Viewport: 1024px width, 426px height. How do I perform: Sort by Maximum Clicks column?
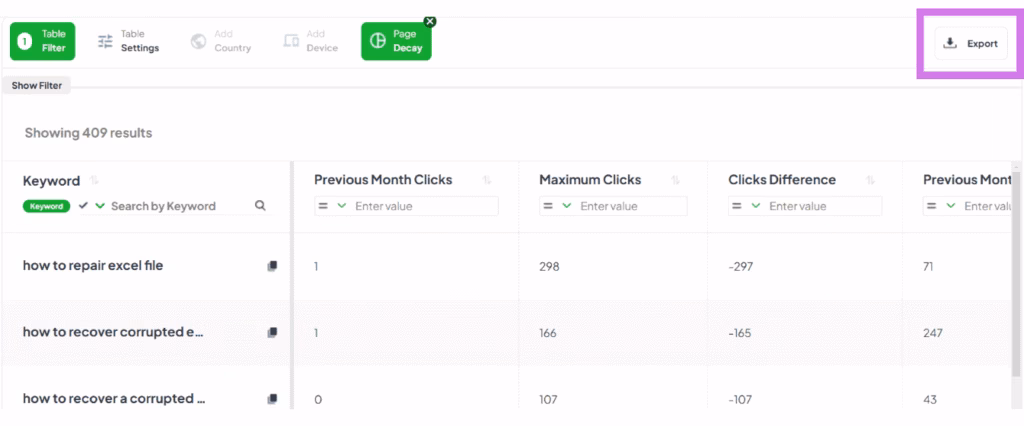(676, 180)
